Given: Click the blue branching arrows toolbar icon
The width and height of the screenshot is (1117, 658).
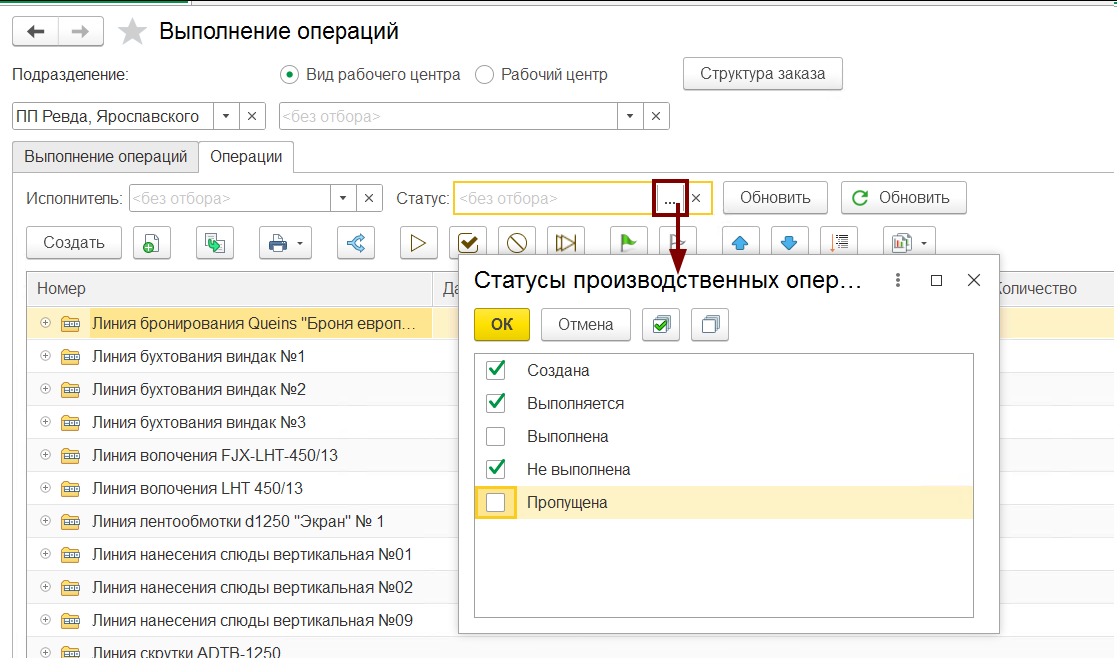Looking at the screenshot, I should (x=355, y=243).
